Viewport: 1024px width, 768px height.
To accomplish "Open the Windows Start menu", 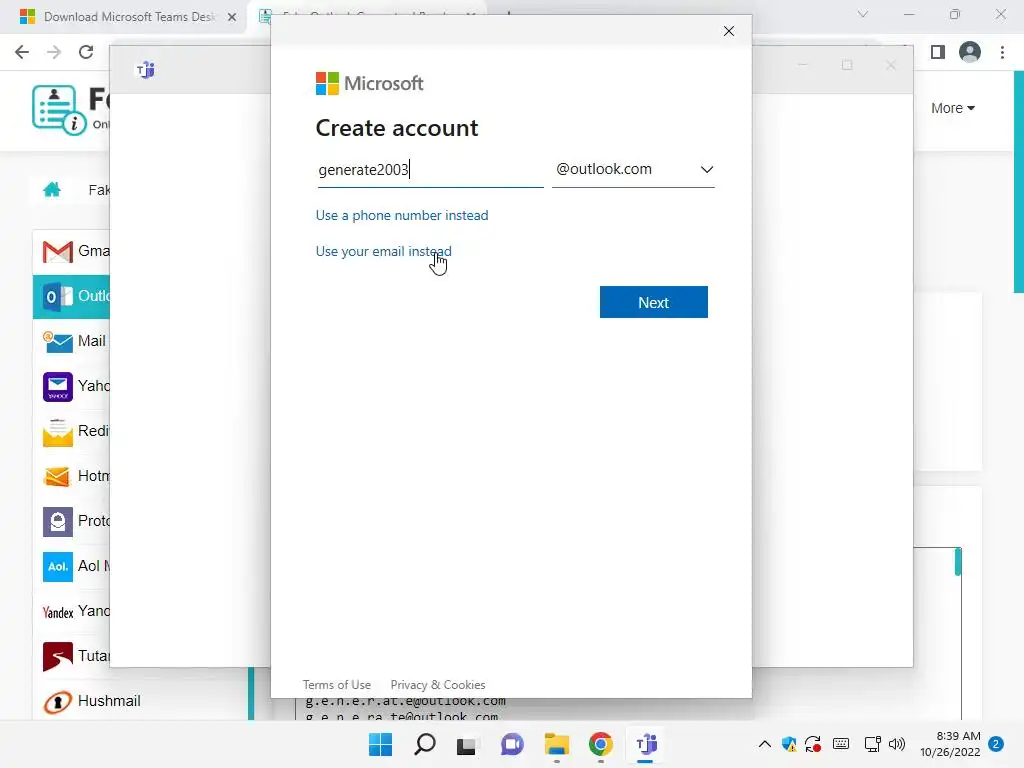I will coord(380,744).
